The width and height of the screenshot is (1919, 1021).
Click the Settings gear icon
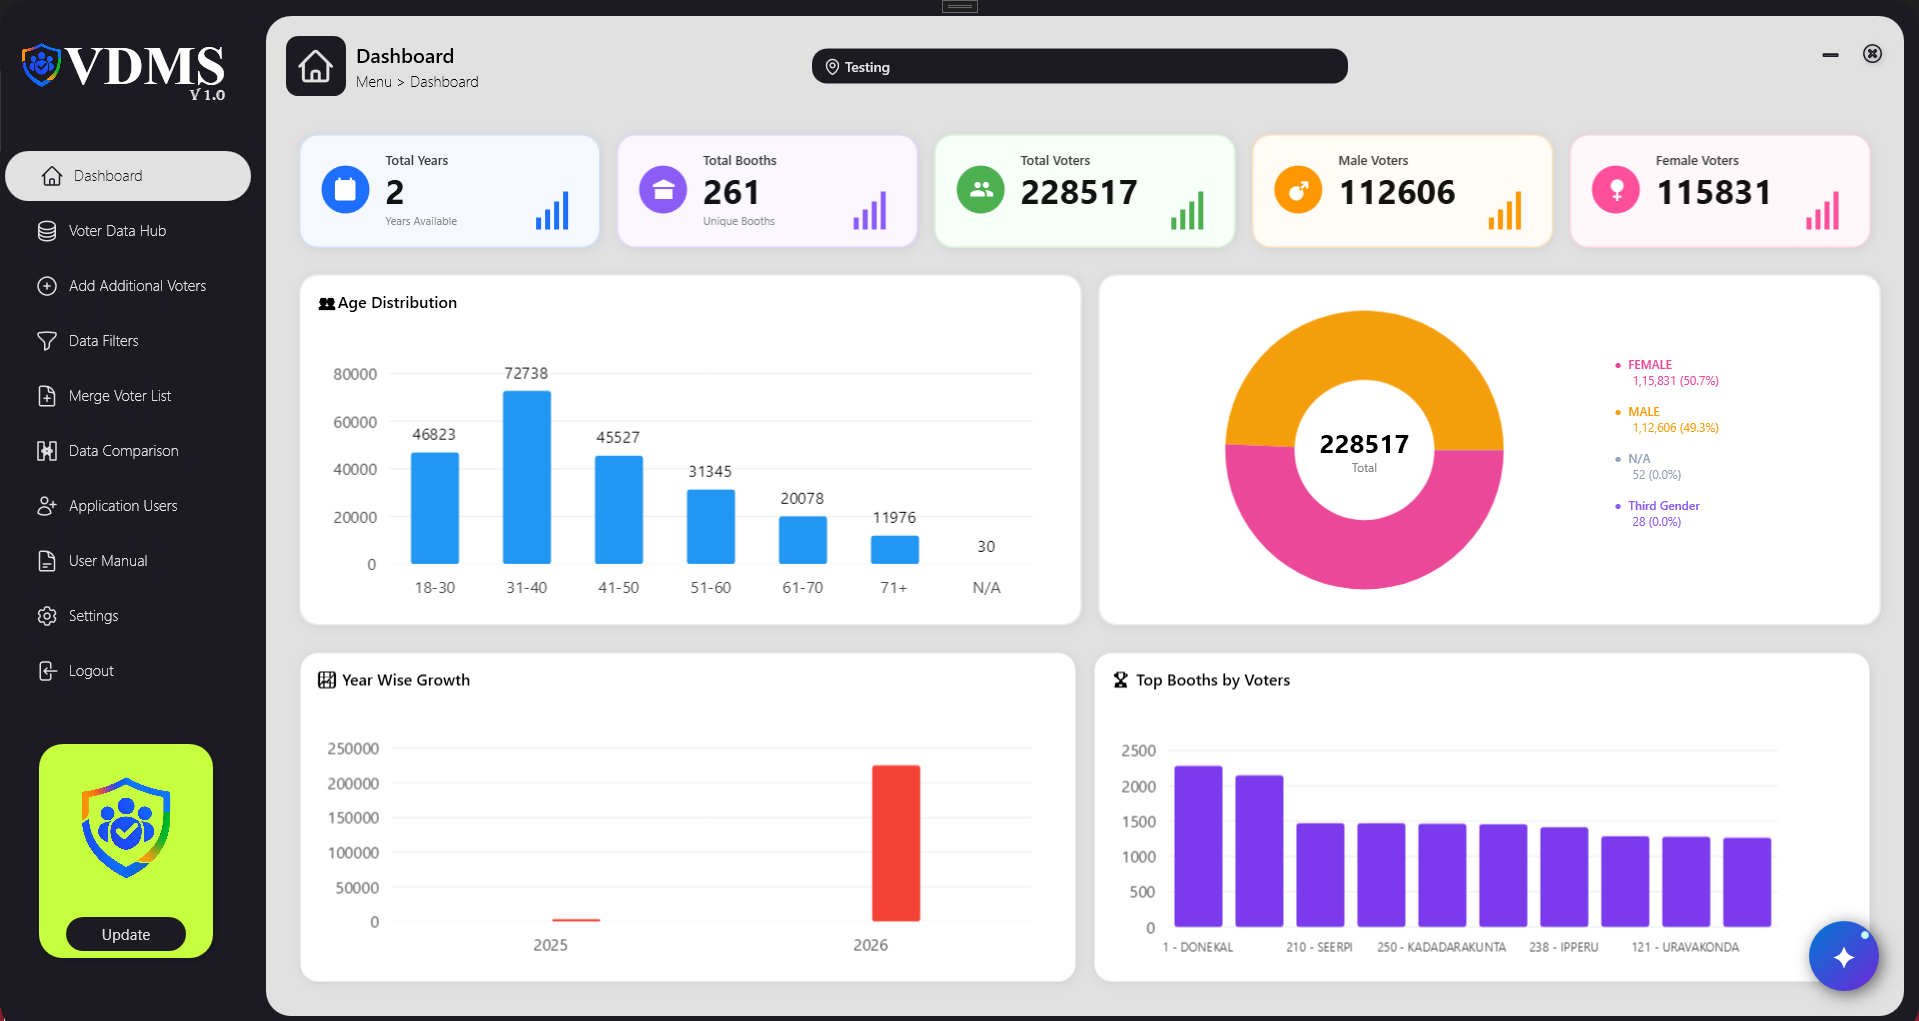(47, 616)
